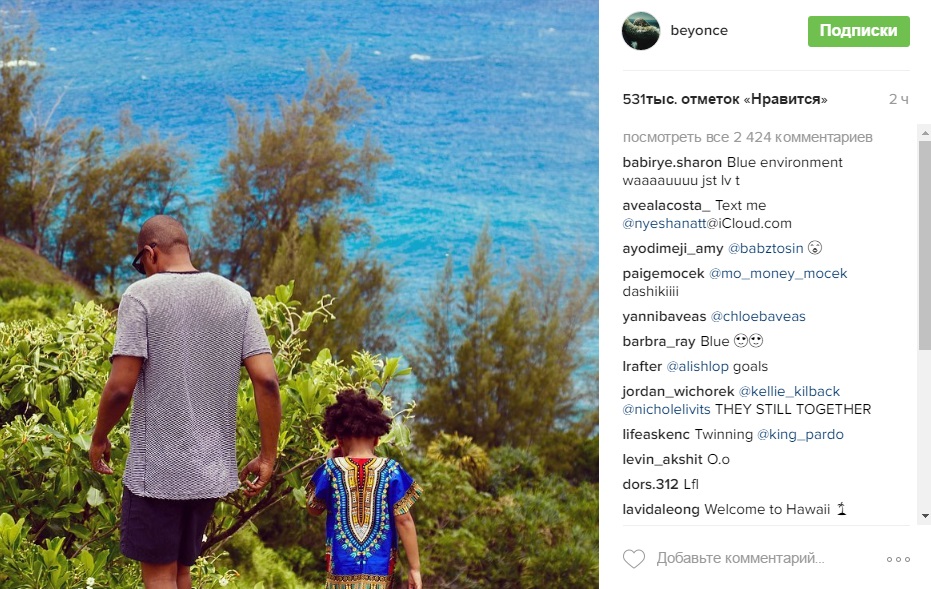Open the beyonce username link

(699, 30)
